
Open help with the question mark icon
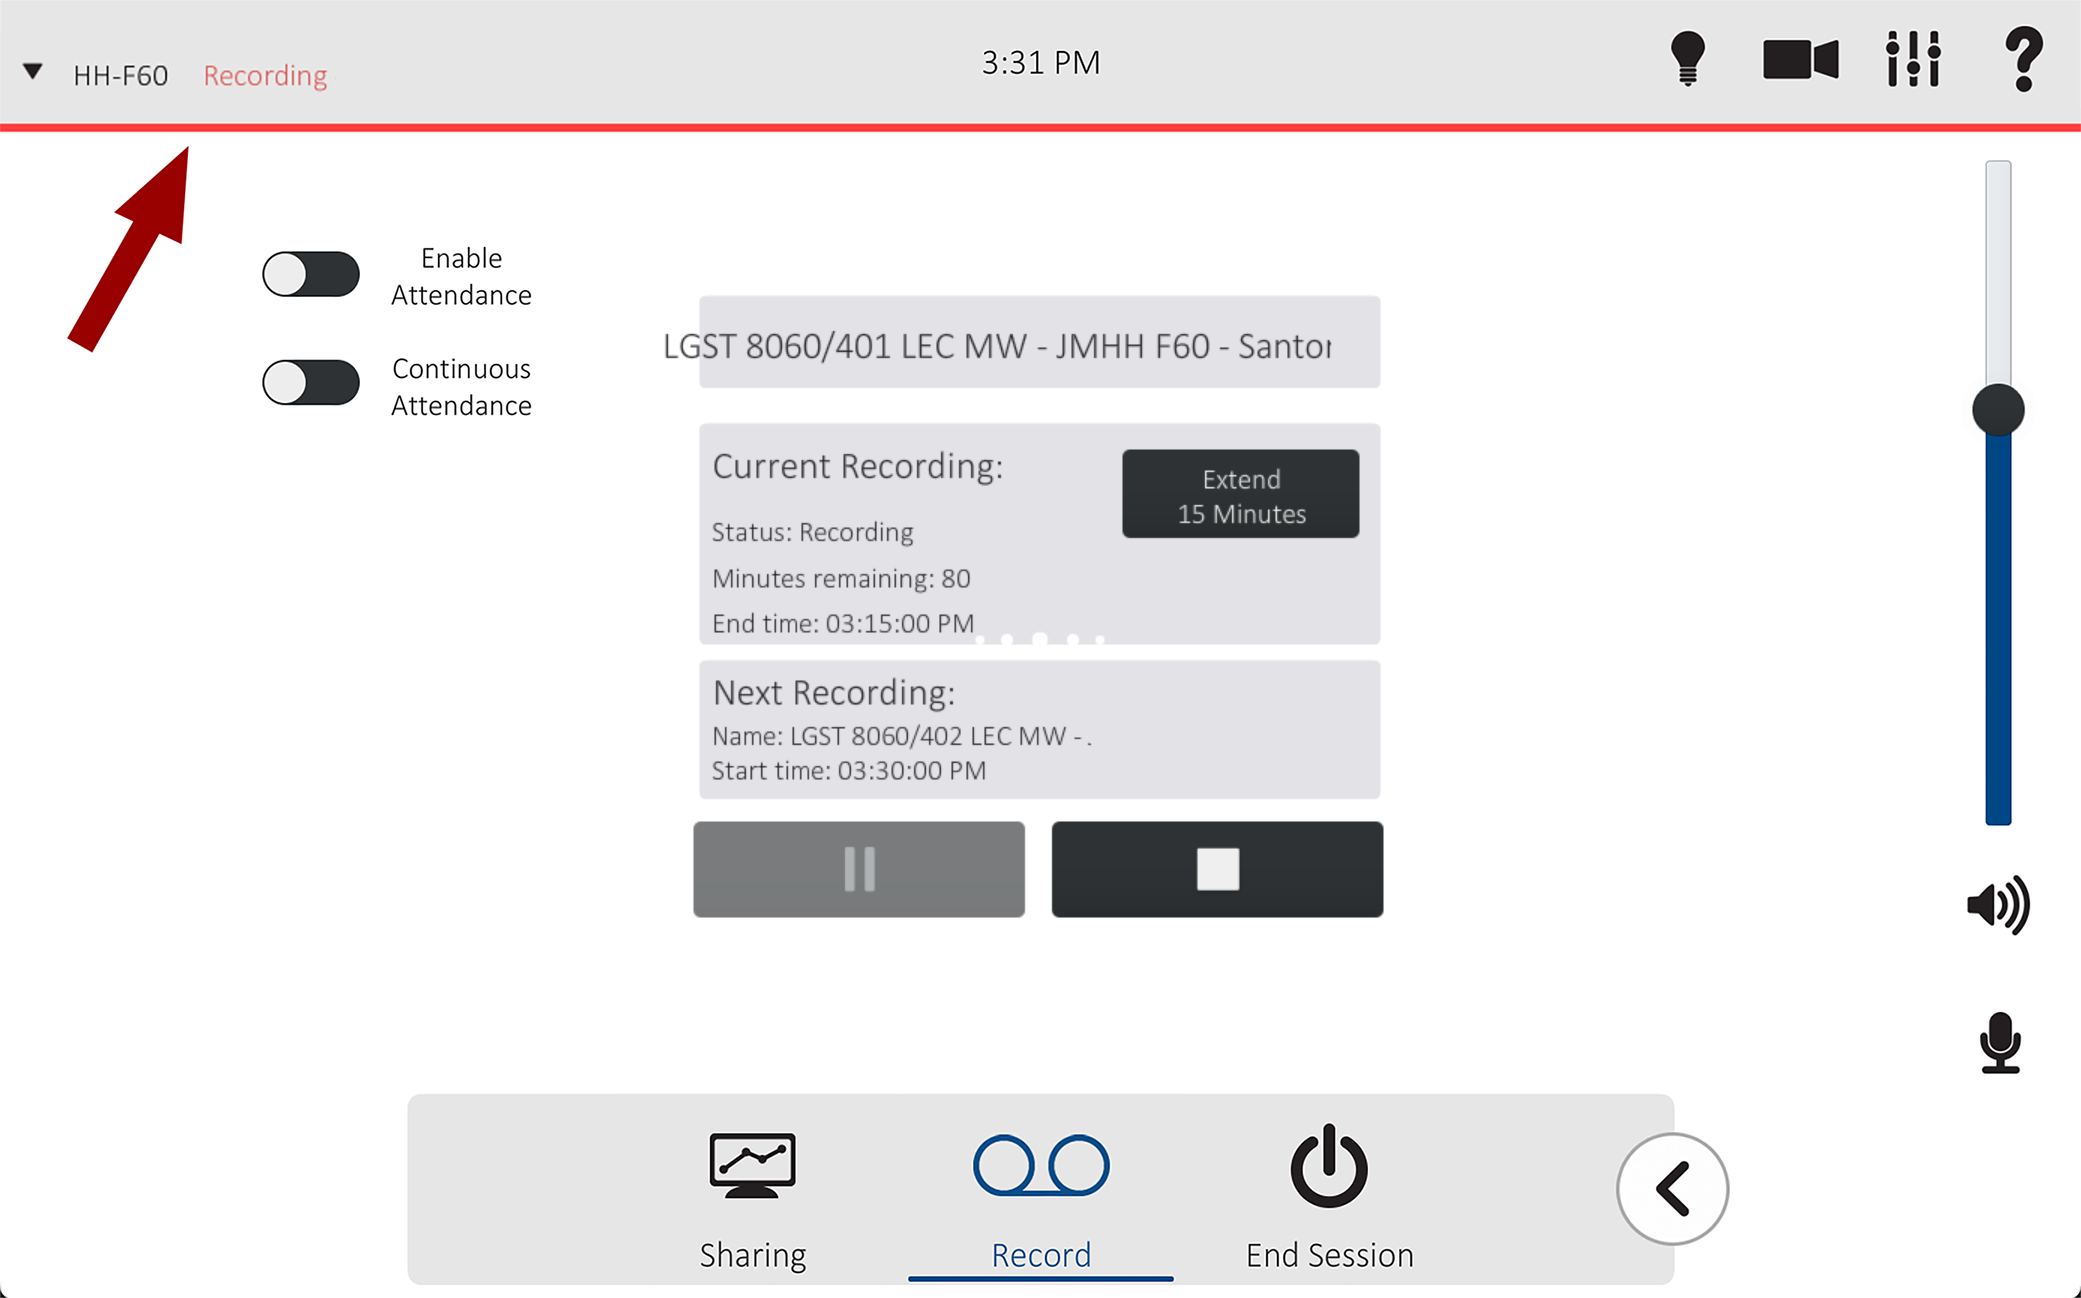click(2023, 59)
